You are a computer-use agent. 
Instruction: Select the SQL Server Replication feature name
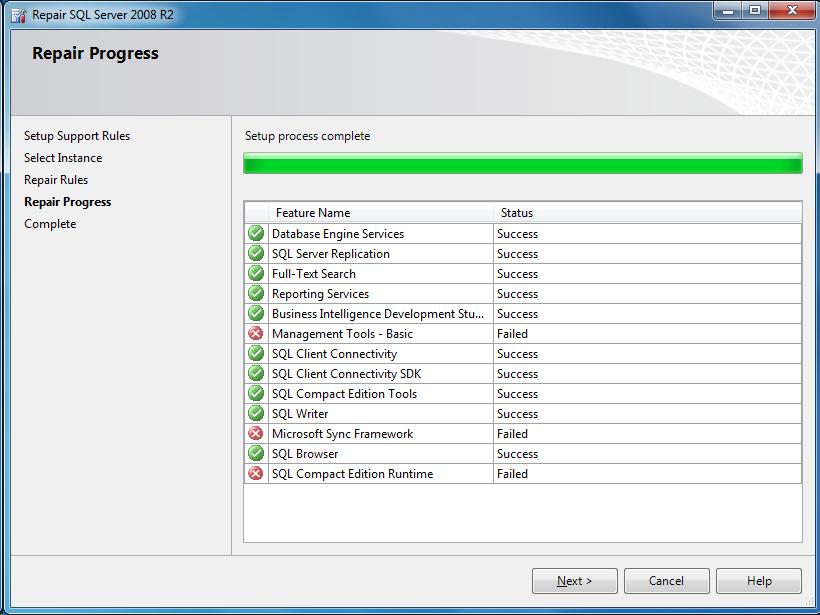(x=331, y=254)
